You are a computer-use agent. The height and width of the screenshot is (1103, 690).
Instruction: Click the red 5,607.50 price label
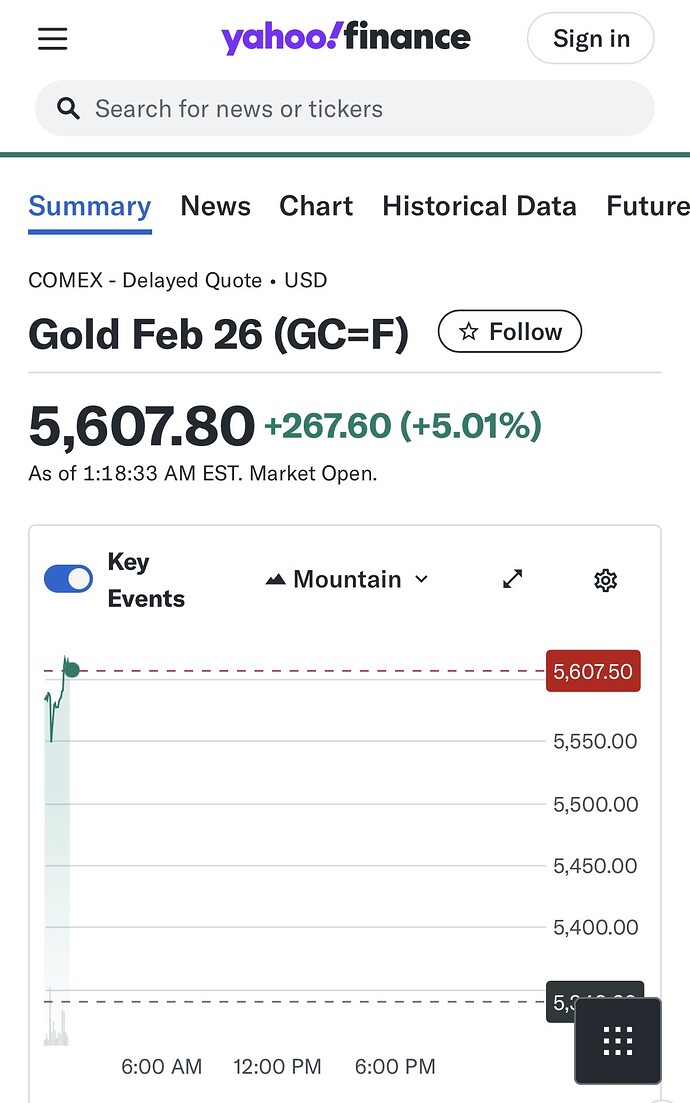593,671
